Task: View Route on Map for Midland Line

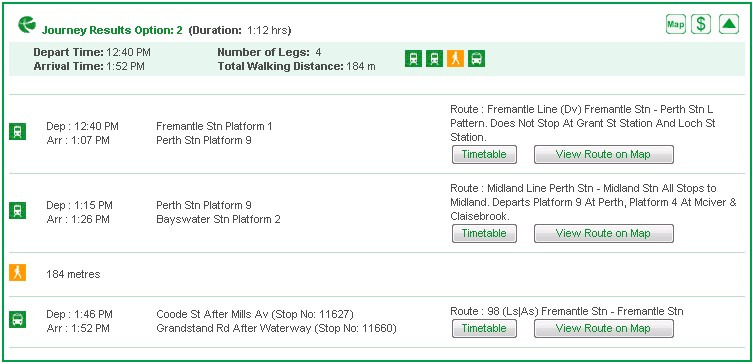Action: pyautogui.click(x=604, y=233)
